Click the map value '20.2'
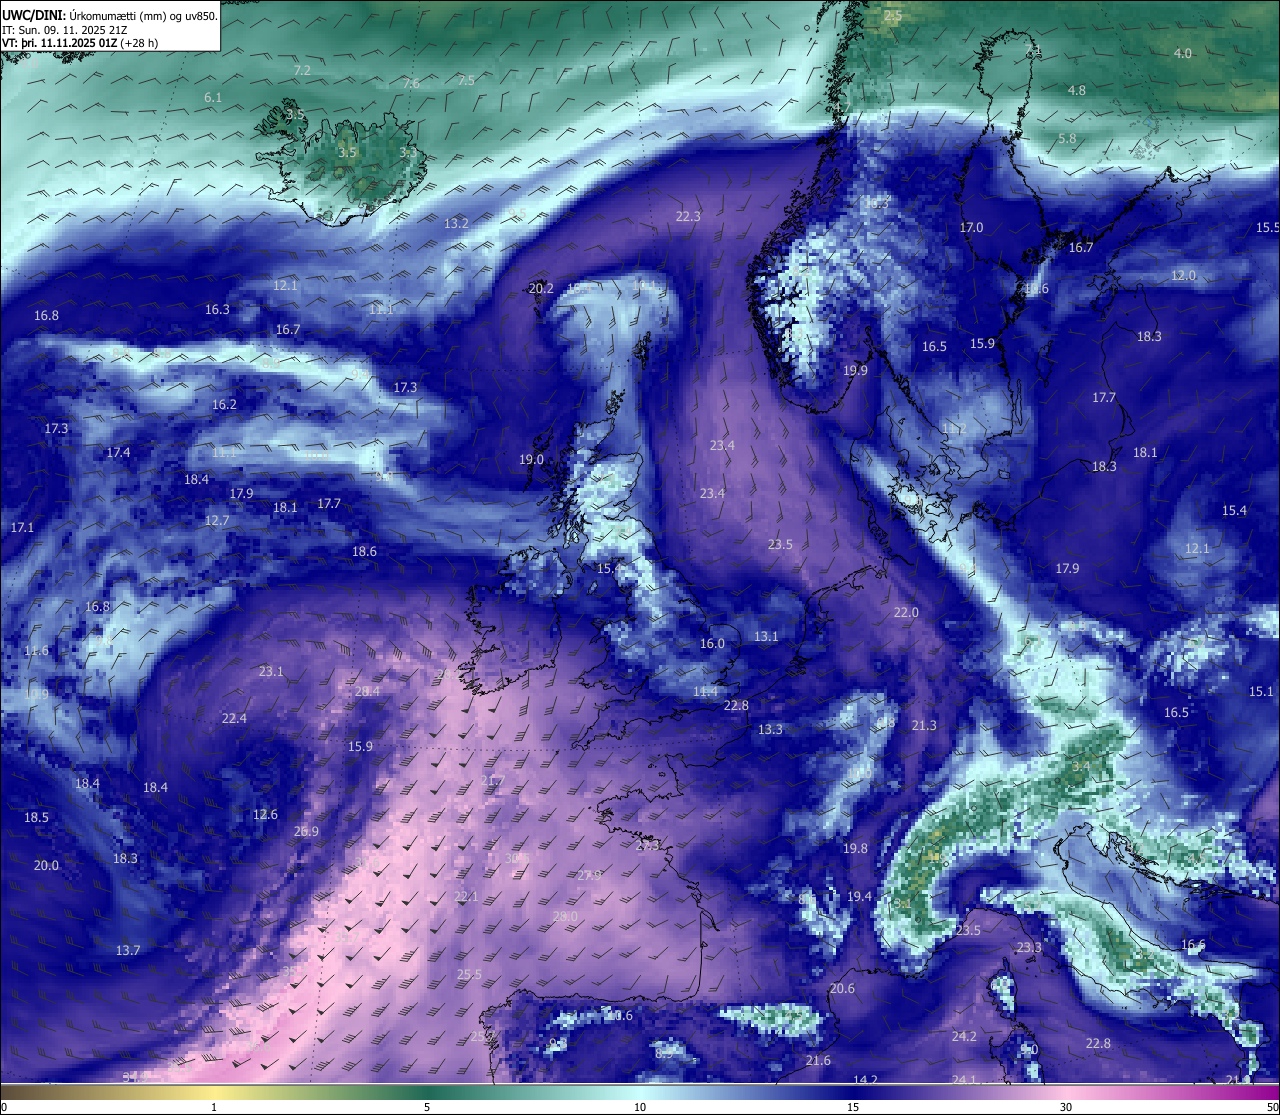Screen dimensions: 1280x1115 (541, 288)
